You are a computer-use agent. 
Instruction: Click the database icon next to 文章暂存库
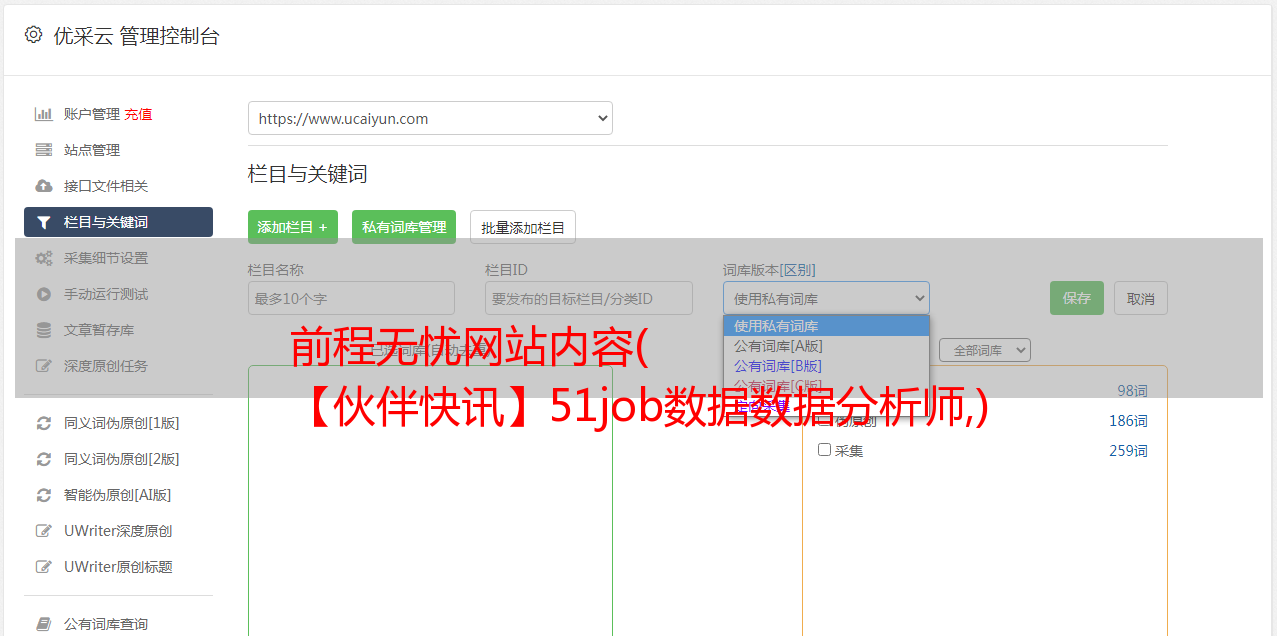[x=44, y=330]
